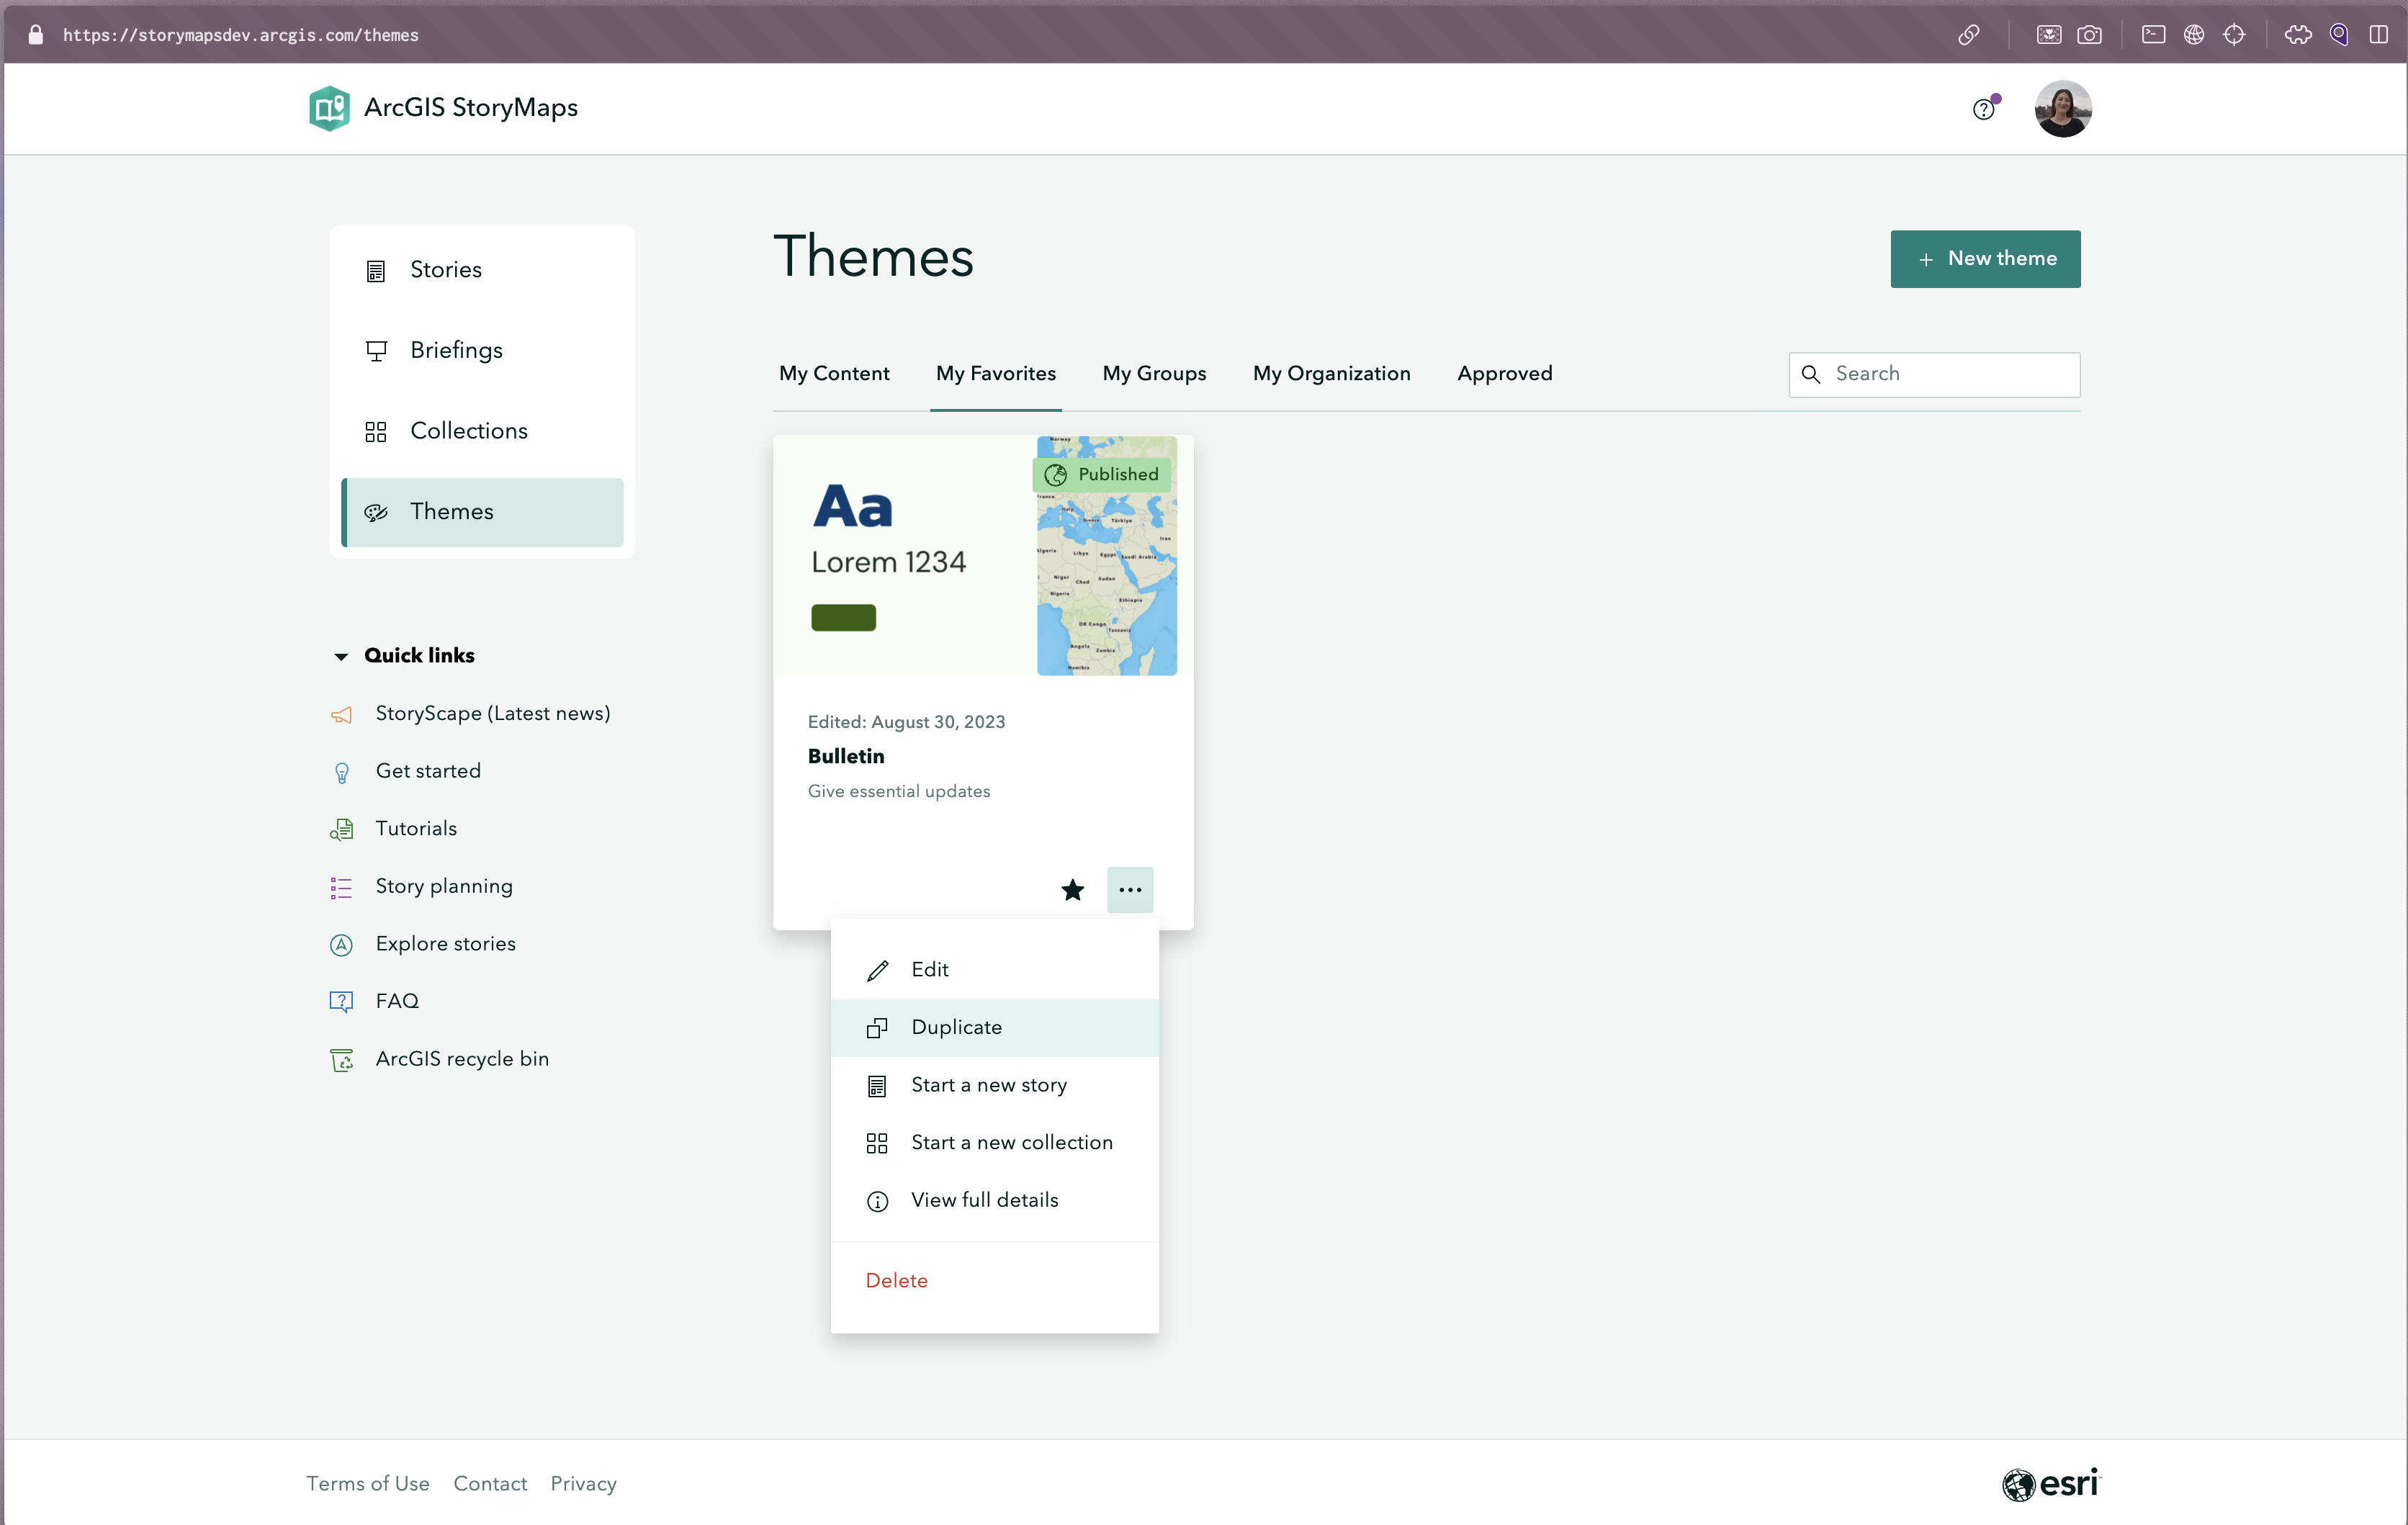Open the Story planning quick link
Viewport: 2408px width, 1525px height.
(x=443, y=886)
